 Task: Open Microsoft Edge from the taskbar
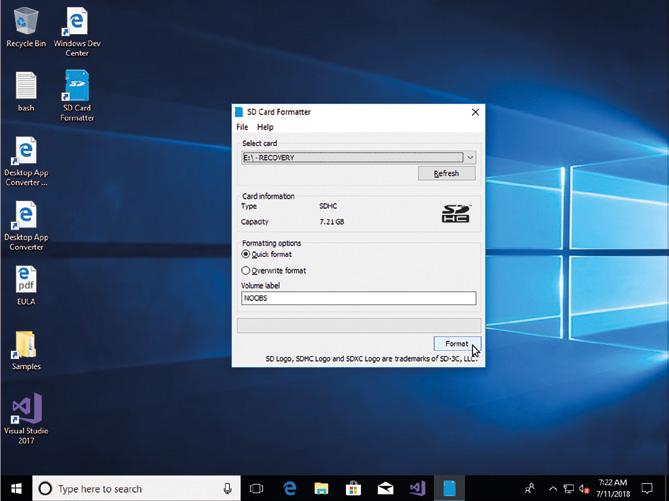(290, 488)
